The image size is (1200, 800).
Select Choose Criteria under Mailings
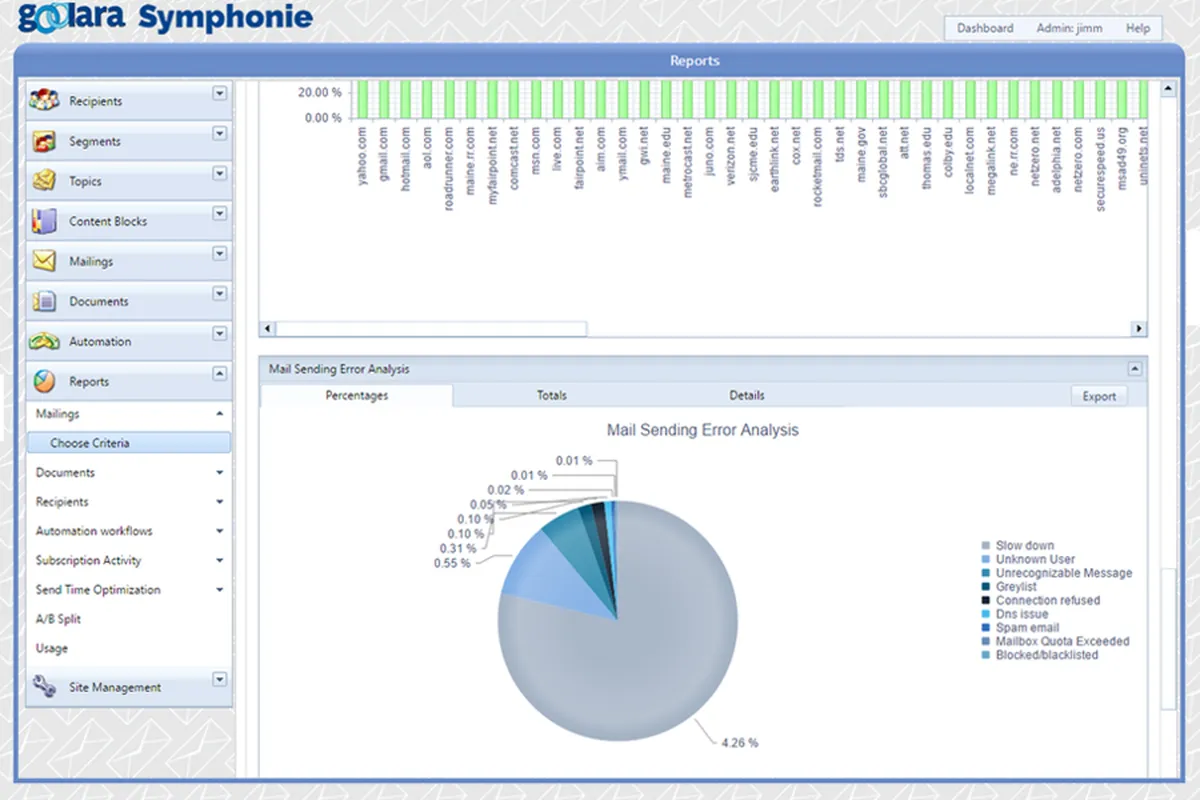[x=128, y=443]
